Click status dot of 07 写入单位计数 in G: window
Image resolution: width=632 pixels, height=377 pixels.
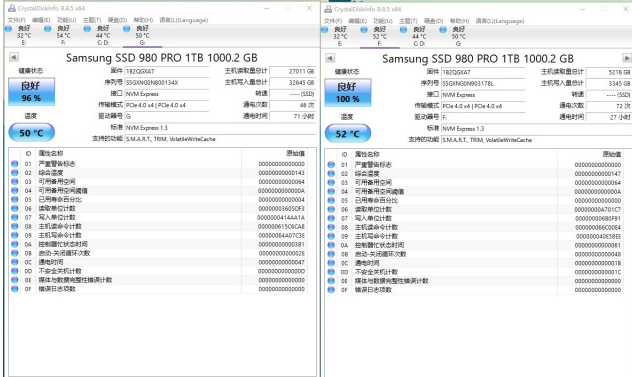pos(15,217)
